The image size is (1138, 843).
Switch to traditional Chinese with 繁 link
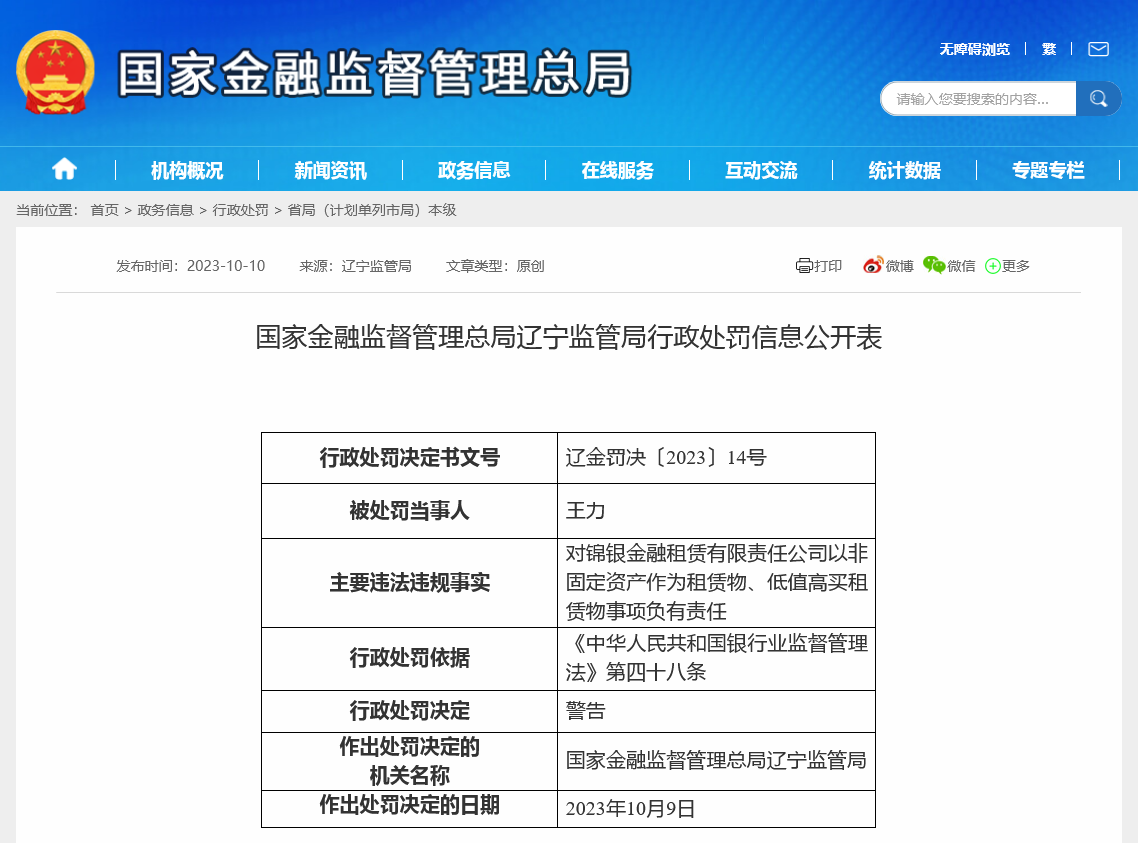coord(1049,49)
